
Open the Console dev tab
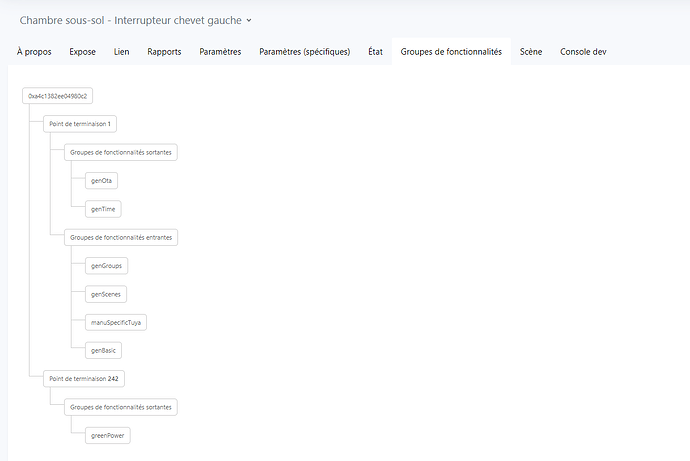583,52
